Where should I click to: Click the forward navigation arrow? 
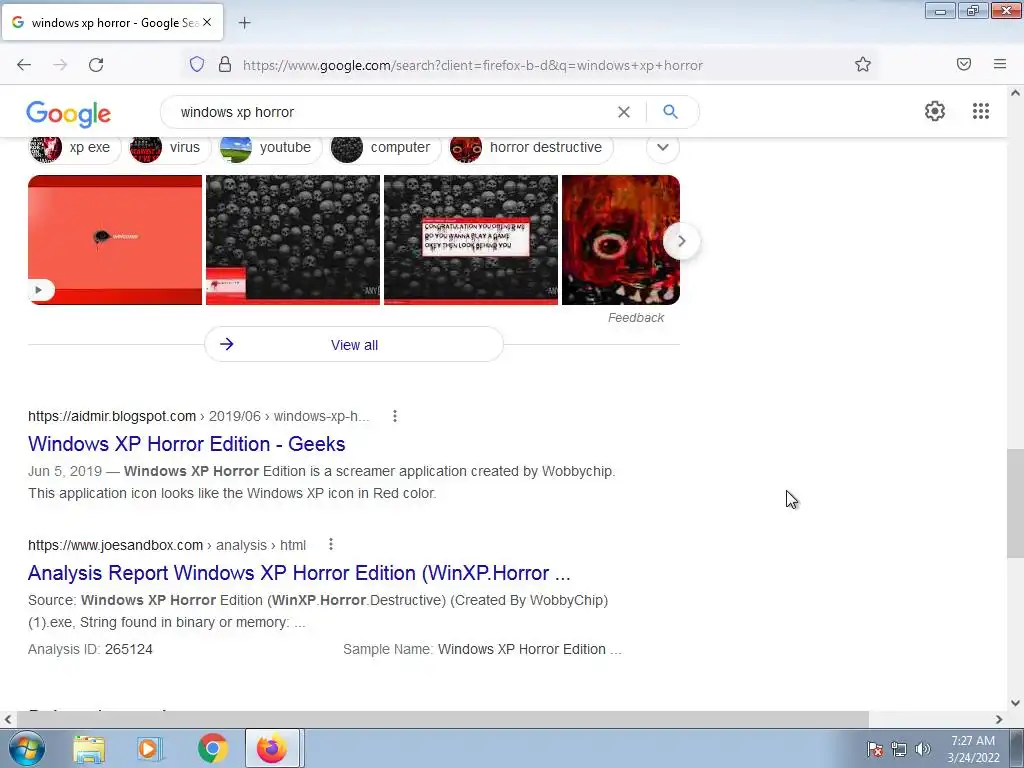coord(60,65)
